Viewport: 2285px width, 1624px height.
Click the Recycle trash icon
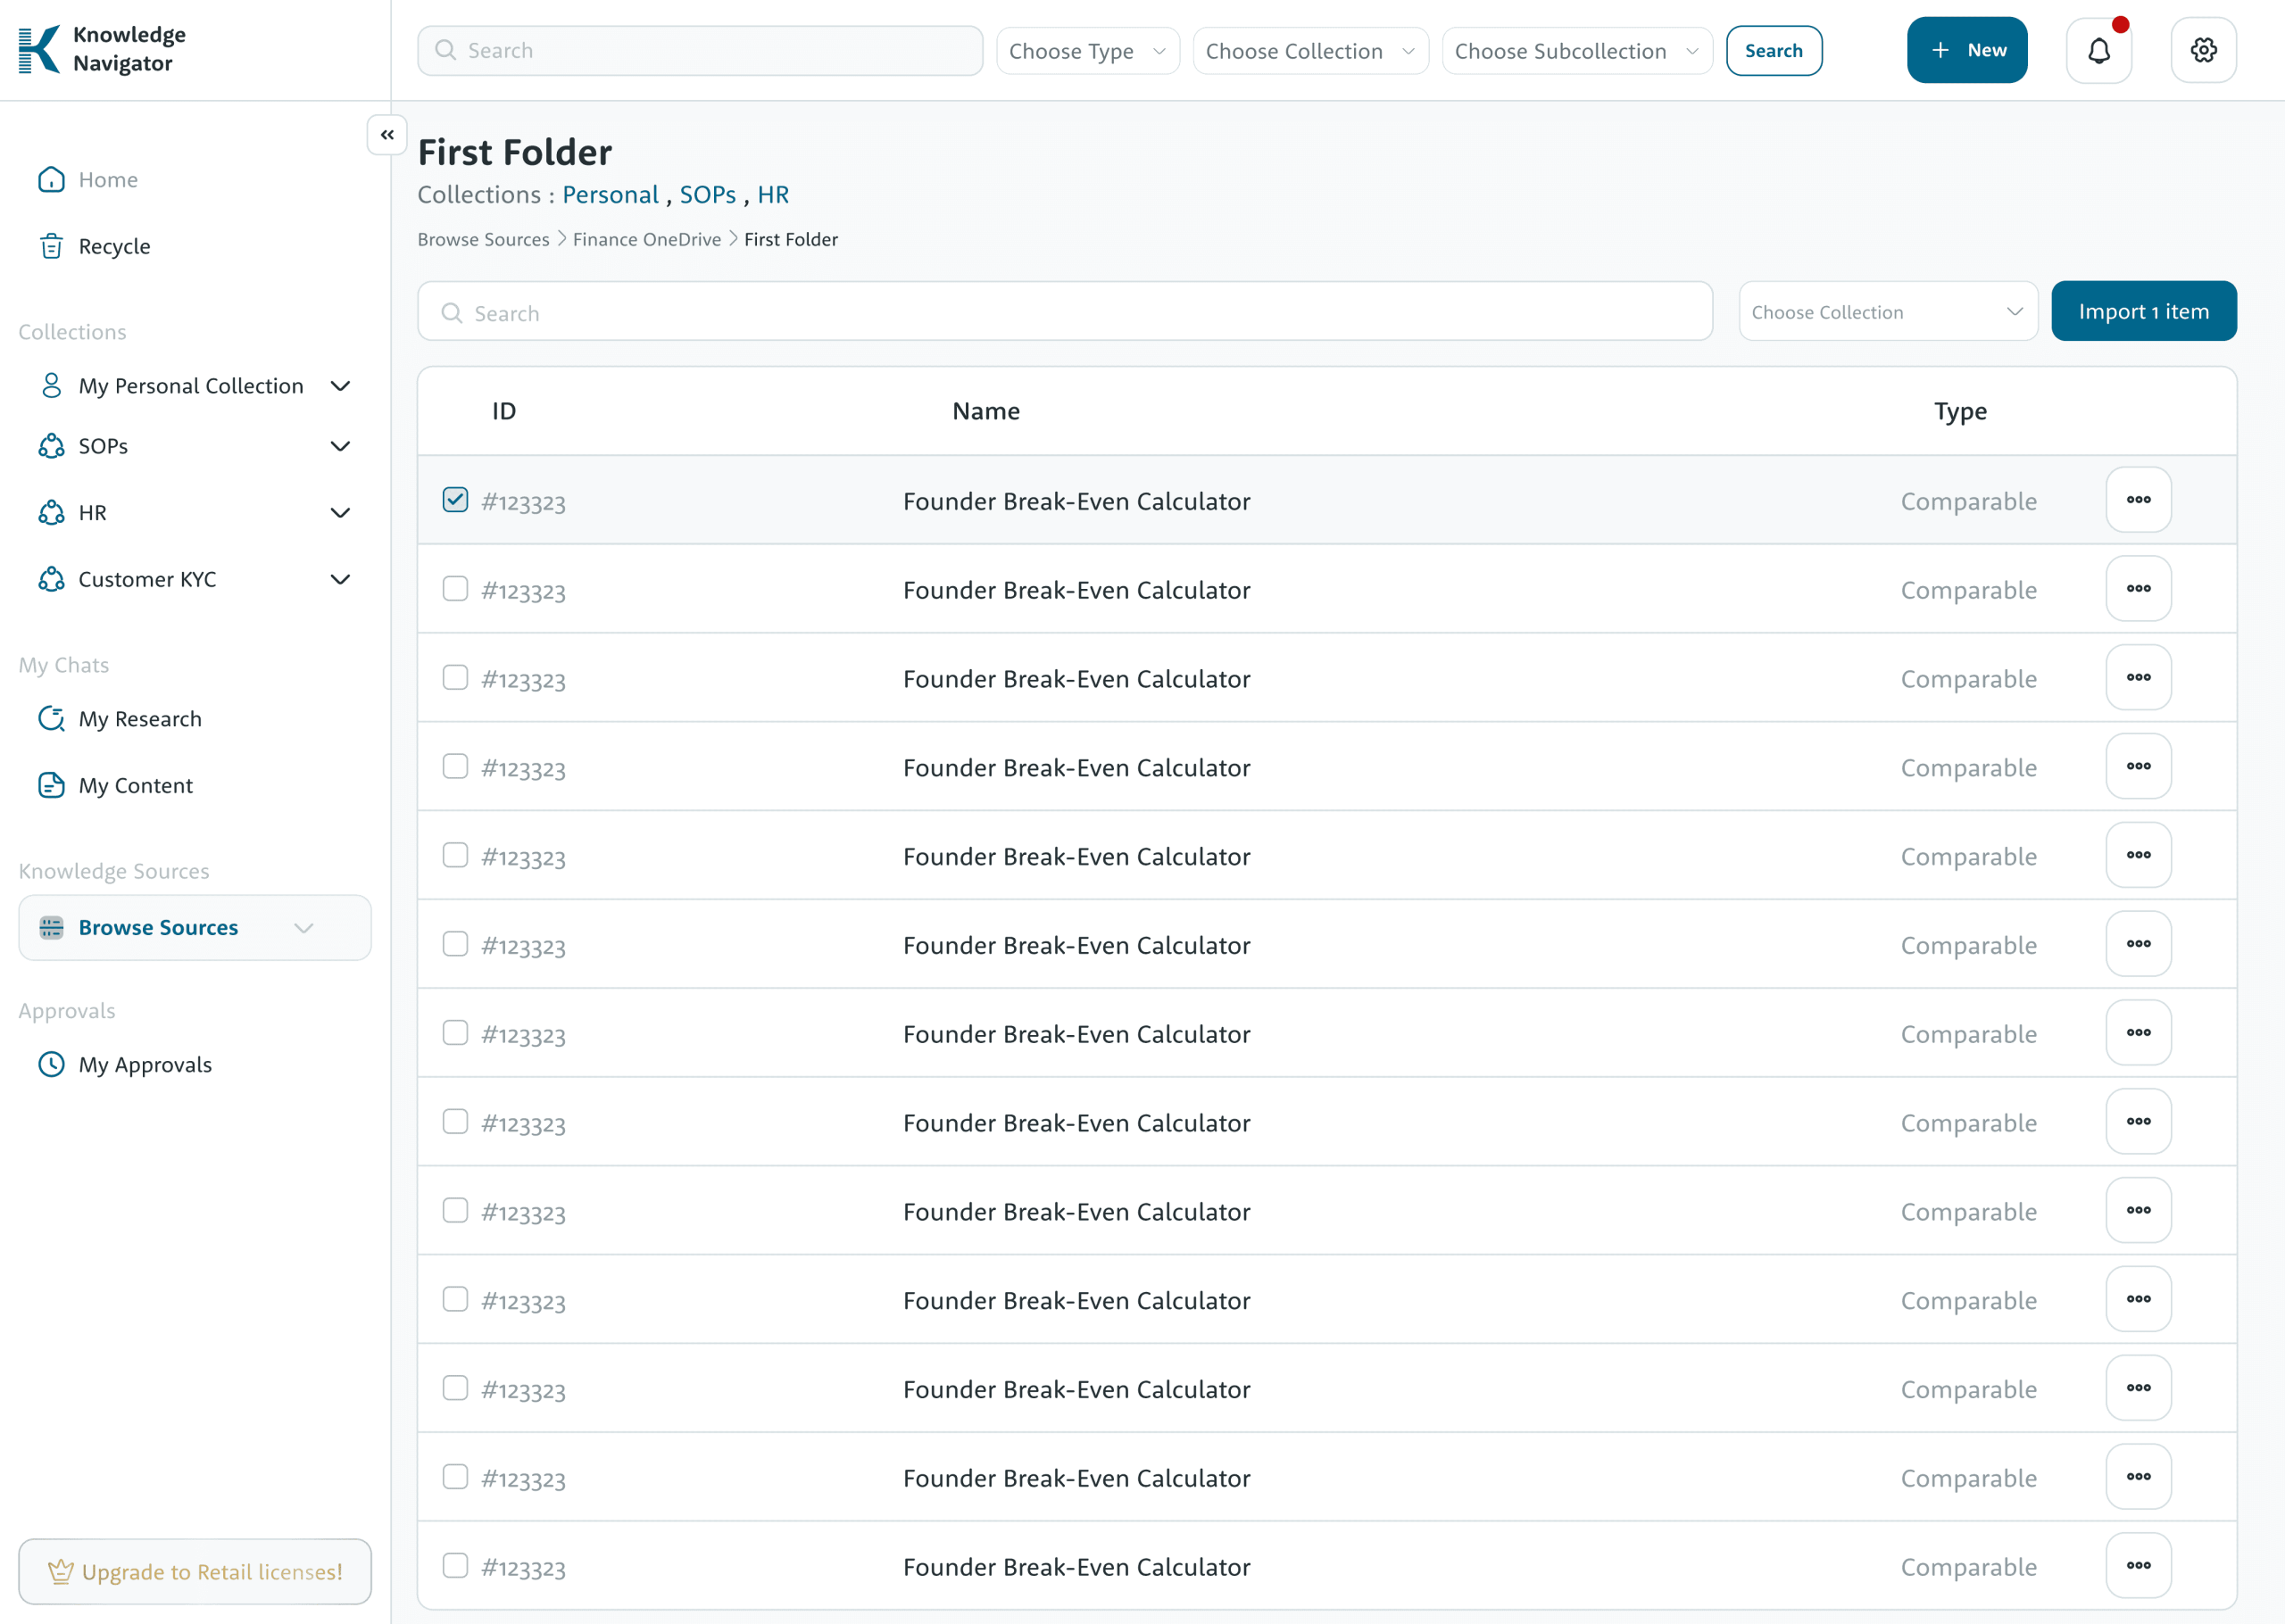(x=51, y=246)
